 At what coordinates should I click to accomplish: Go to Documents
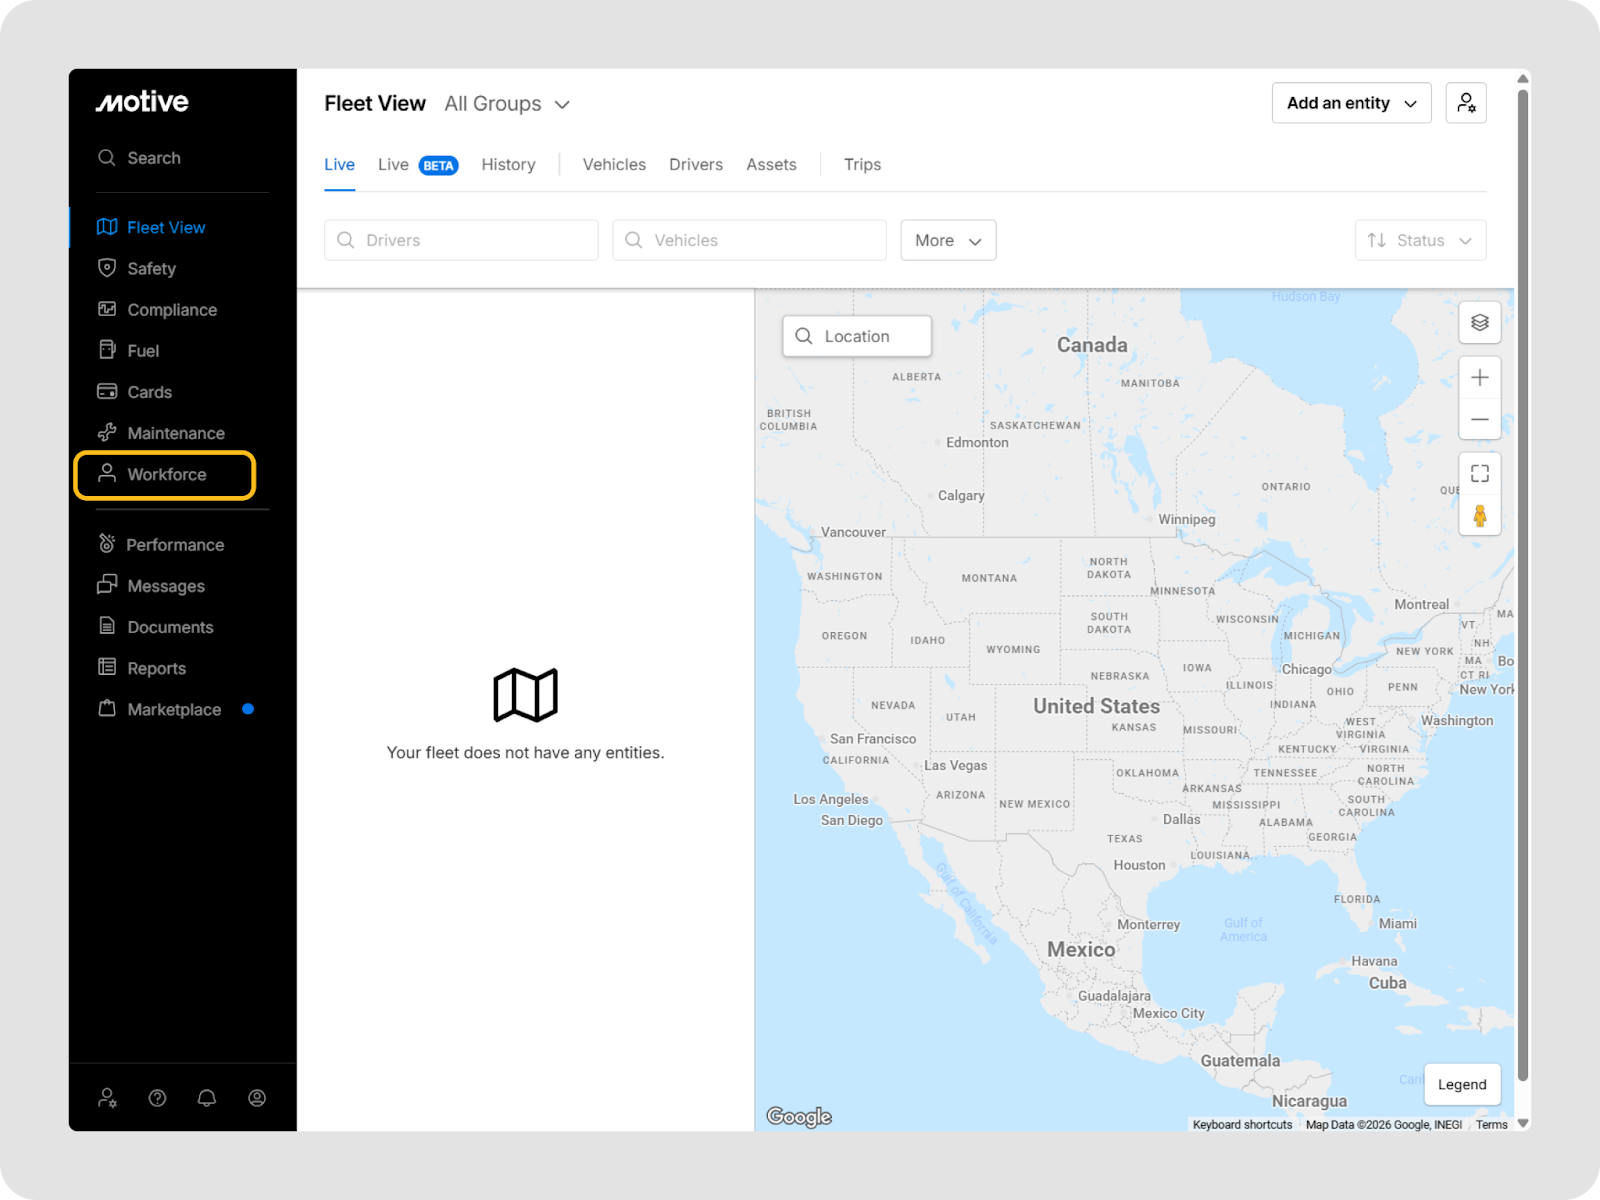pyautogui.click(x=156, y=627)
